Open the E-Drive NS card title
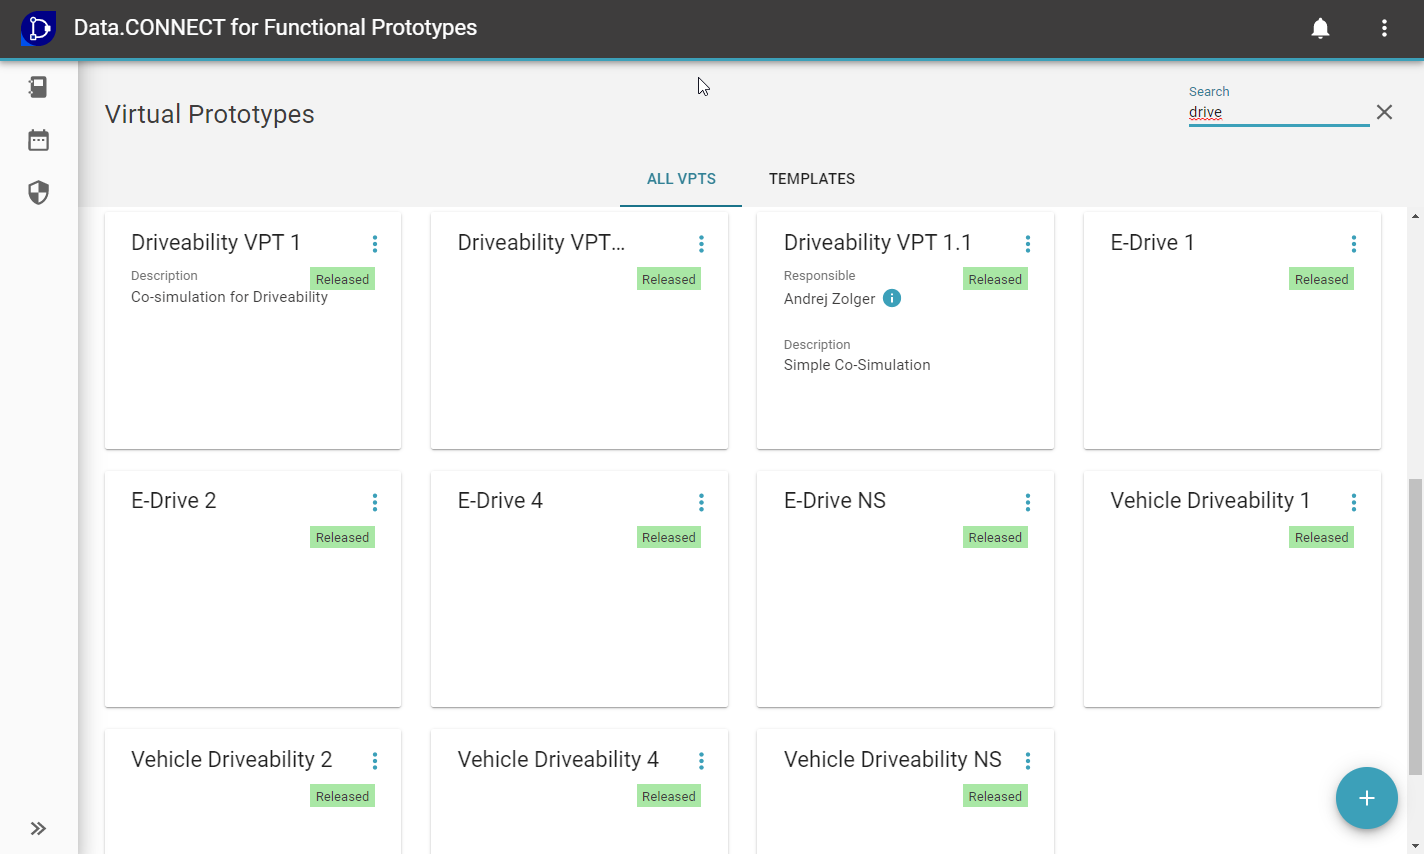 [835, 501]
